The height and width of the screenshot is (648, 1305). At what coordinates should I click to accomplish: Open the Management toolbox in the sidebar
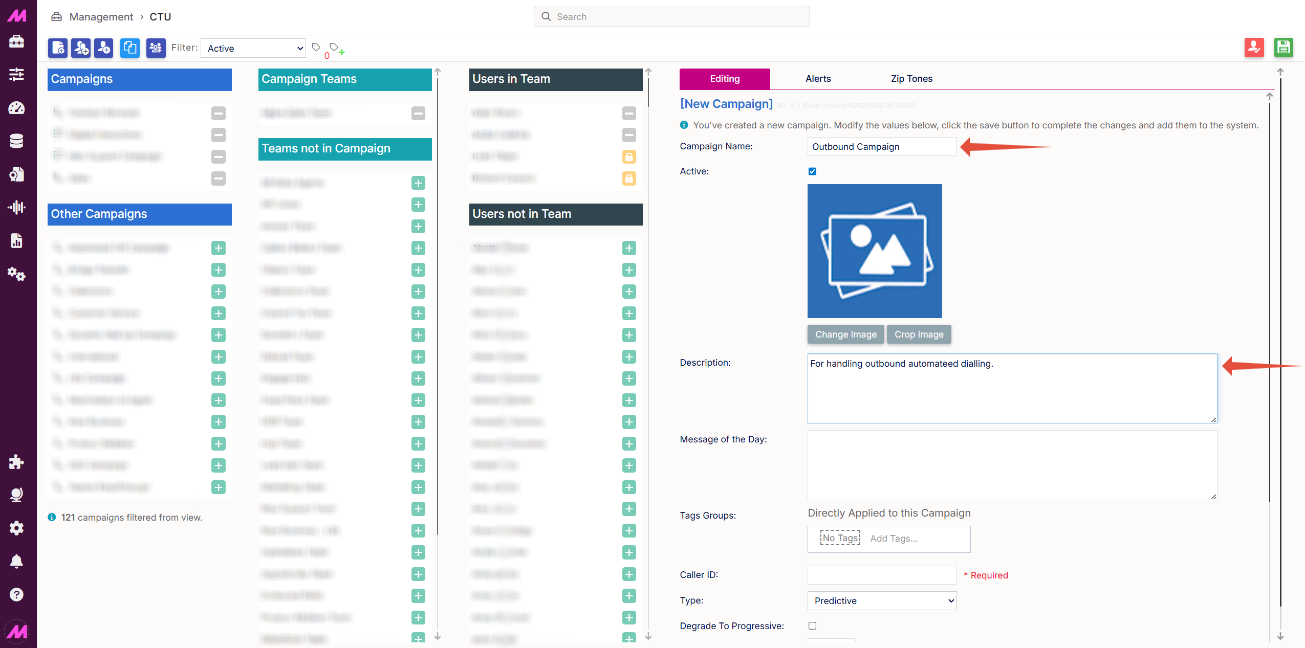click(x=16, y=42)
